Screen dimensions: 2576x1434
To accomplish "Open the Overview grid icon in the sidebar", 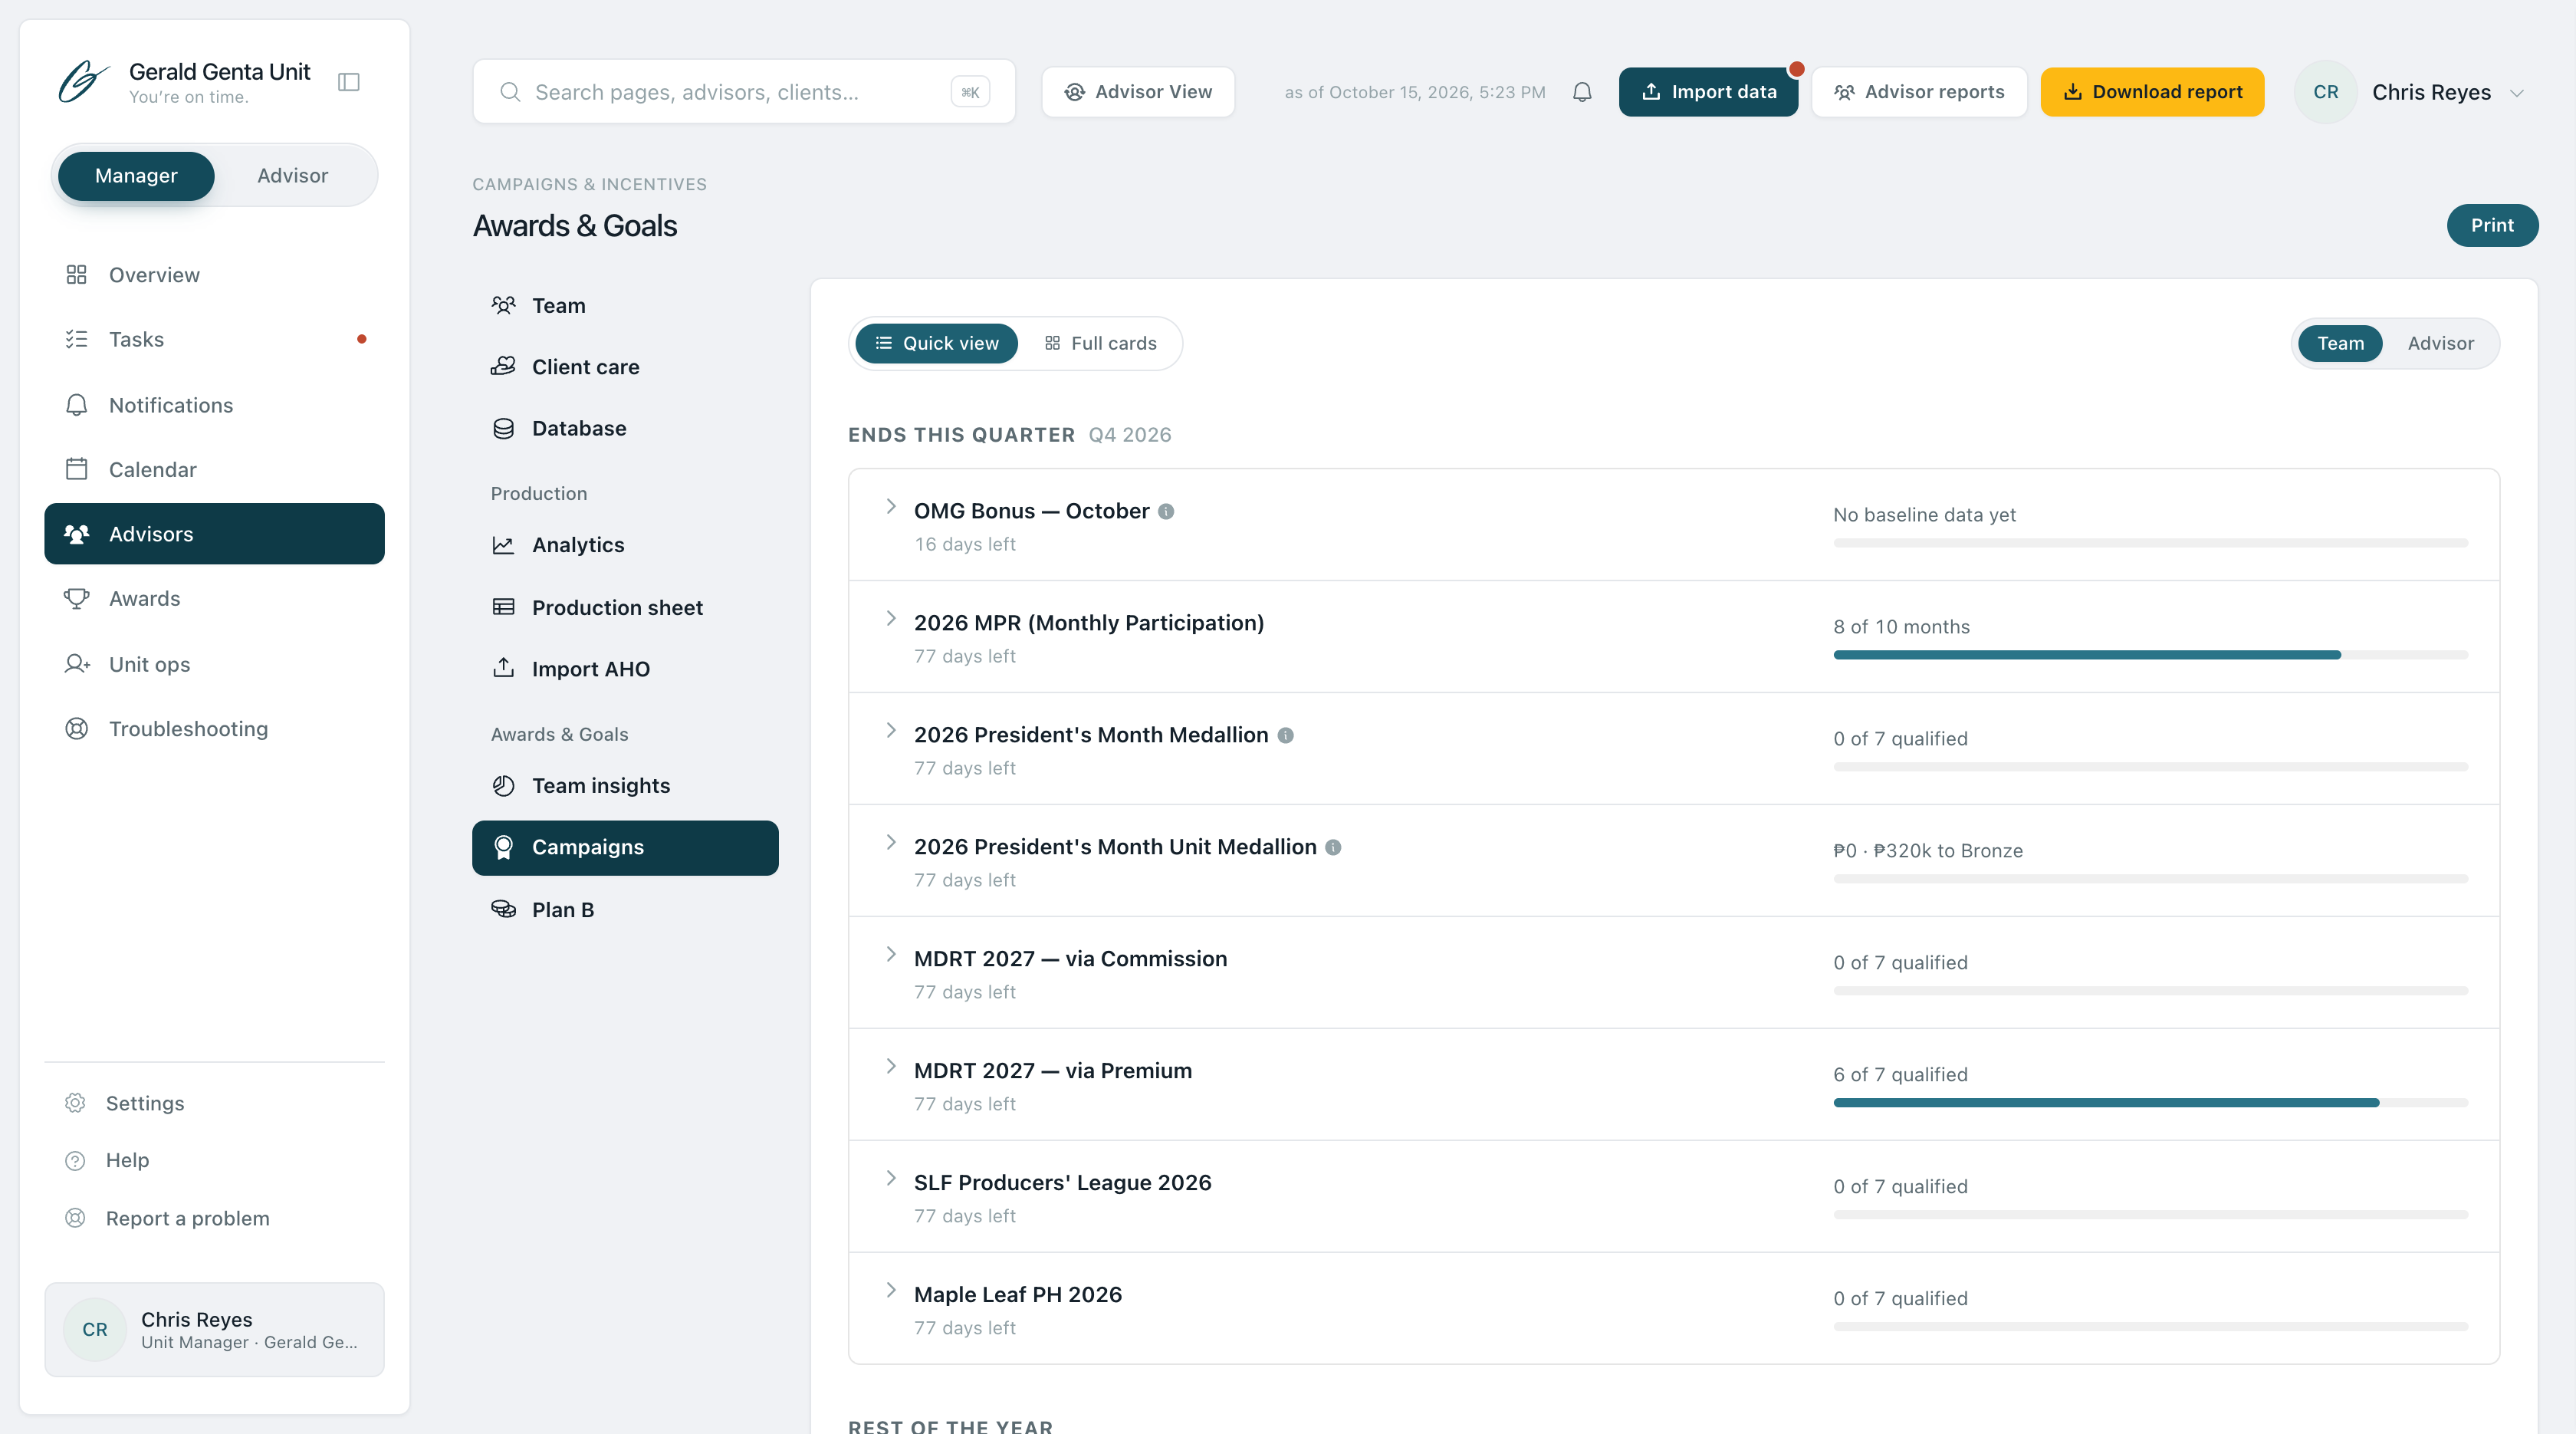I will (77, 274).
